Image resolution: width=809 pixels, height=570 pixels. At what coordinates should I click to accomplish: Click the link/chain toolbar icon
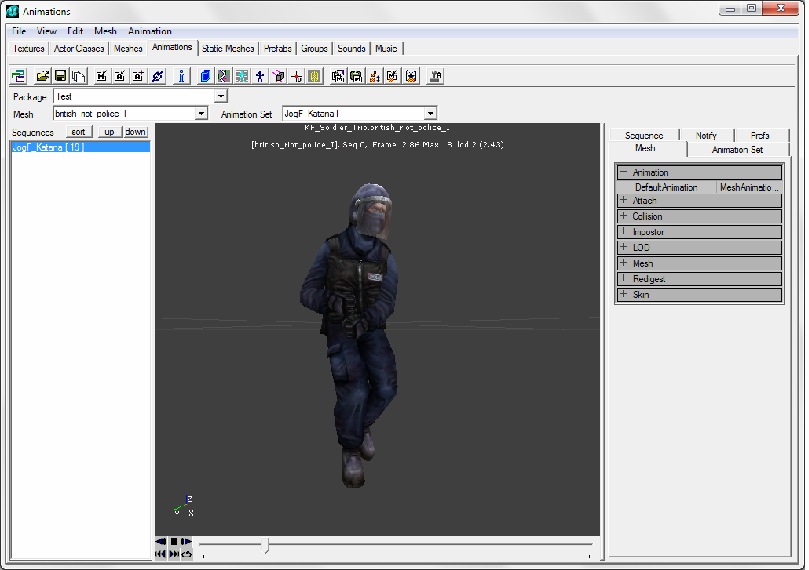pos(156,75)
